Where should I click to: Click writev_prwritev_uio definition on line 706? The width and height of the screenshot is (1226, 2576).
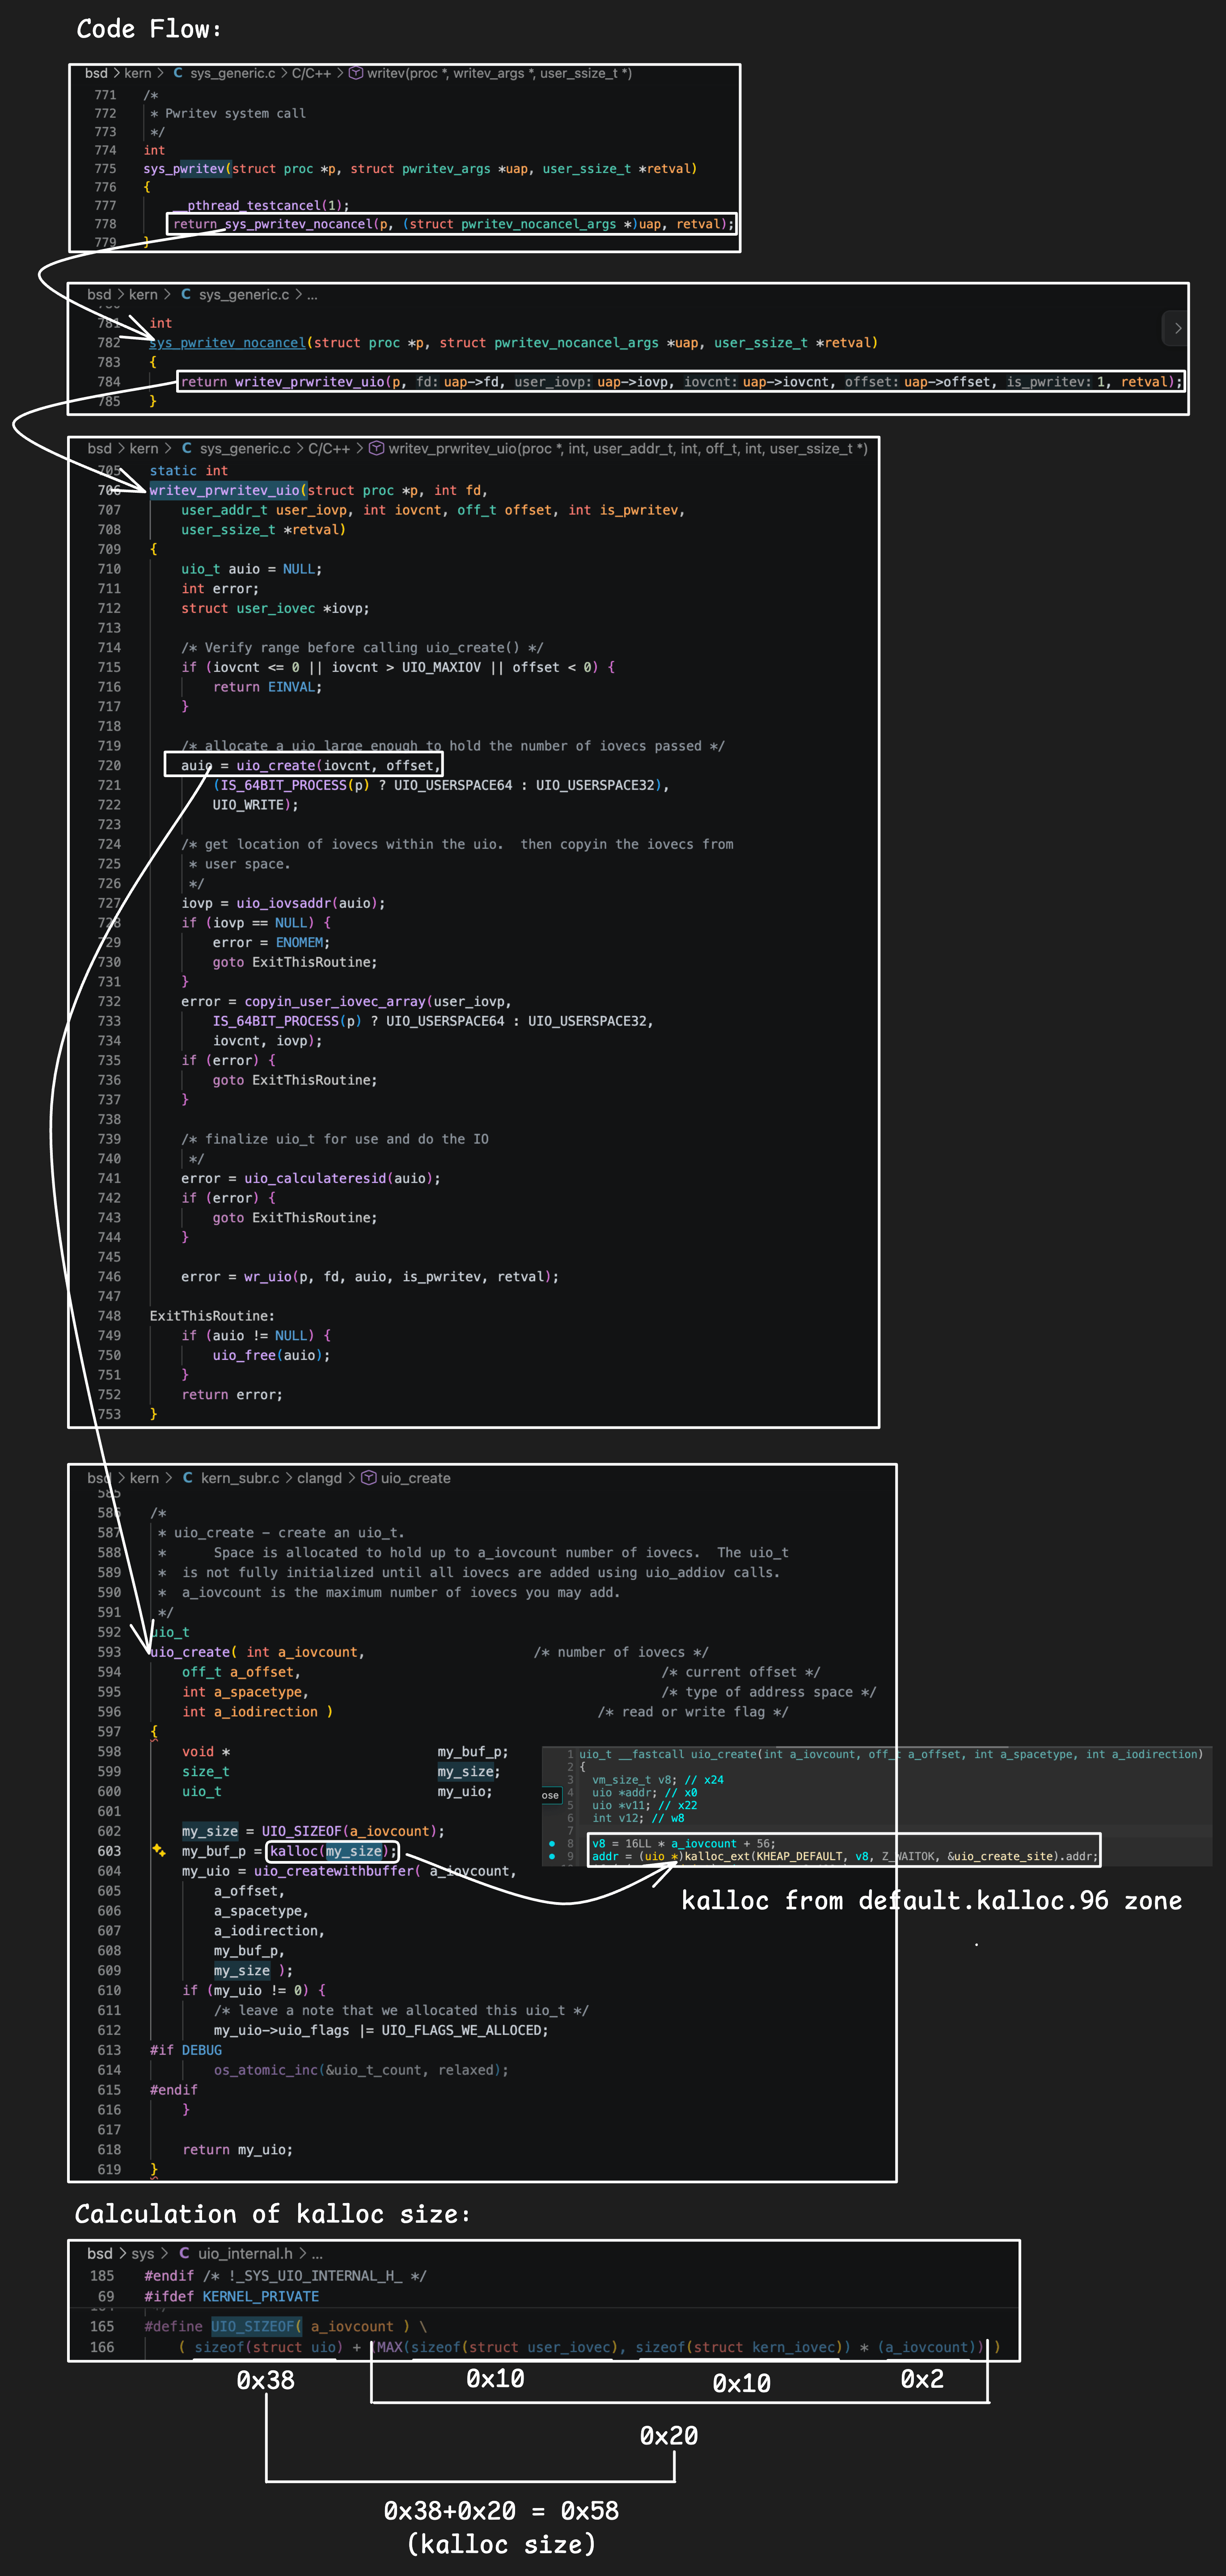click(225, 490)
